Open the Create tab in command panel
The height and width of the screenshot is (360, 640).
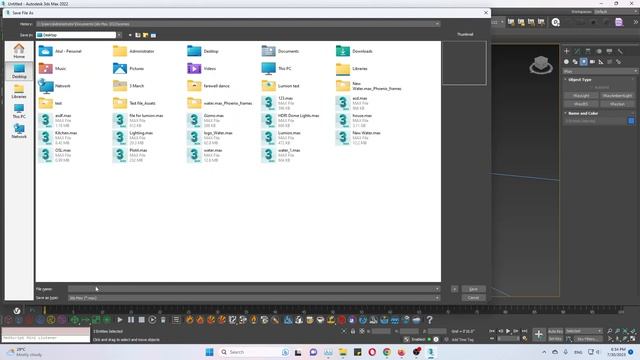coord(567,51)
